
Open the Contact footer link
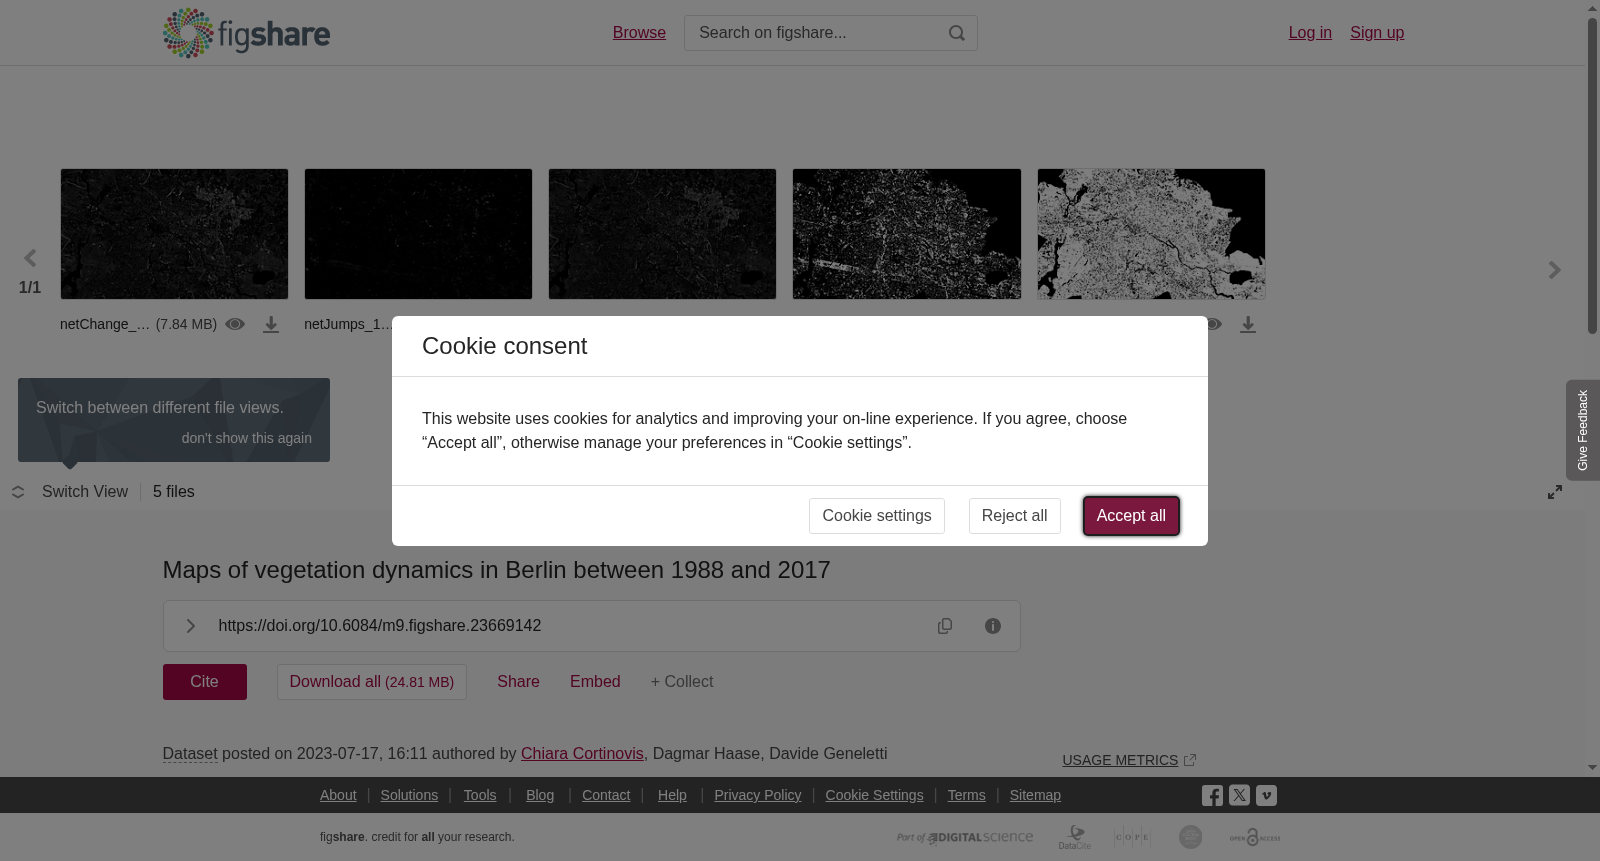(x=606, y=795)
